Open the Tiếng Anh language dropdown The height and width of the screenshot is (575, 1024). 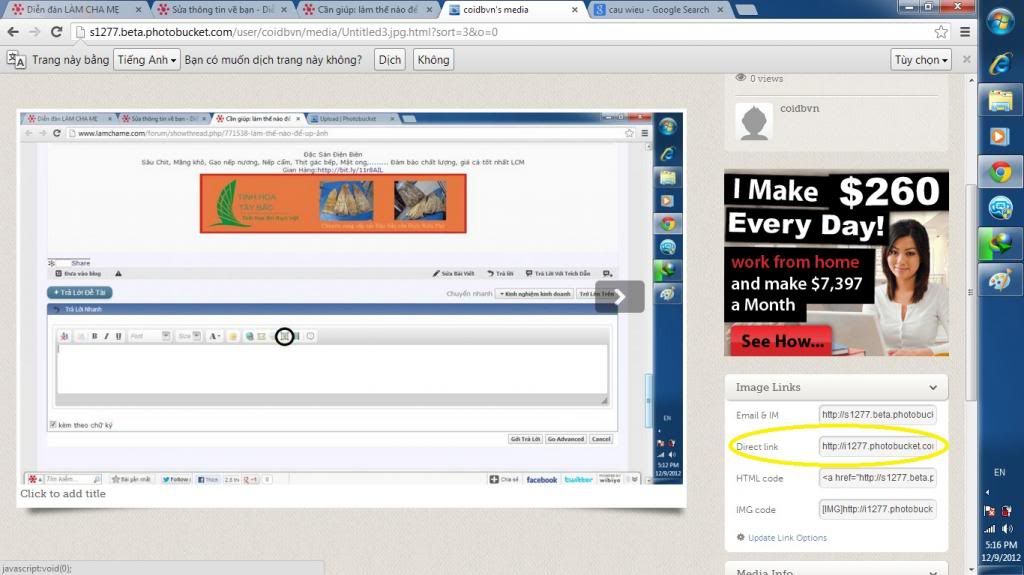pos(146,60)
